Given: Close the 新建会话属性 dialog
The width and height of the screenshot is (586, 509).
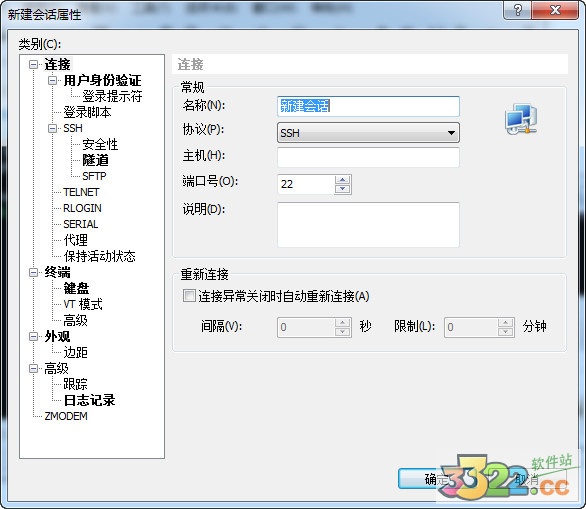Looking at the screenshot, I should [555, 10].
